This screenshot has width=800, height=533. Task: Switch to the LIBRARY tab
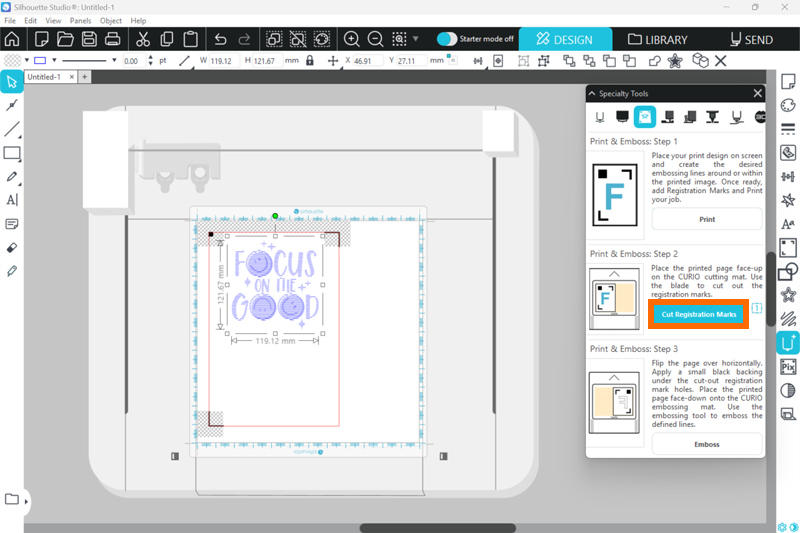(657, 40)
